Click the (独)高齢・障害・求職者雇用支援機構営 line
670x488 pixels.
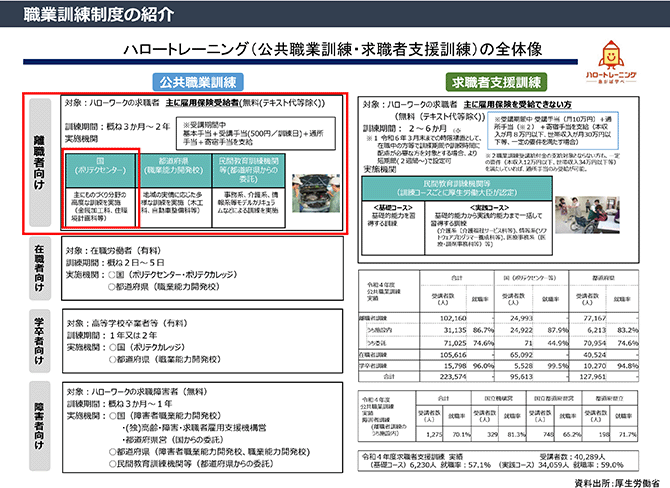point(194,427)
